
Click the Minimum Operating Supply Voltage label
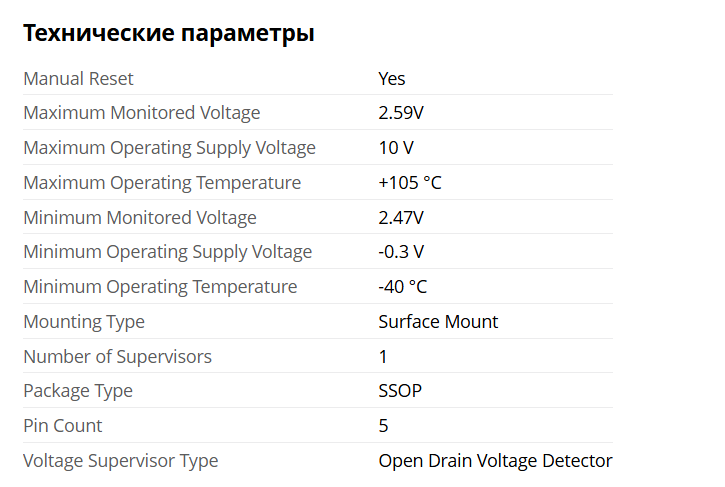167,252
